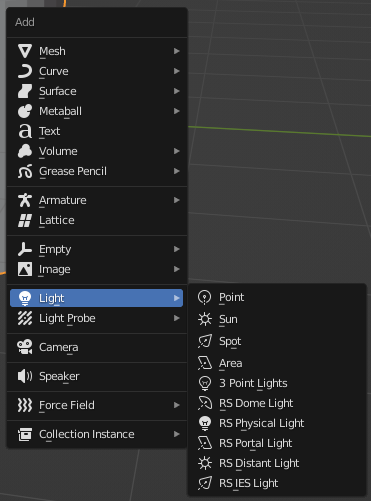Add a Text object
Image resolution: width=371 pixels, height=501 pixels.
(x=97, y=131)
